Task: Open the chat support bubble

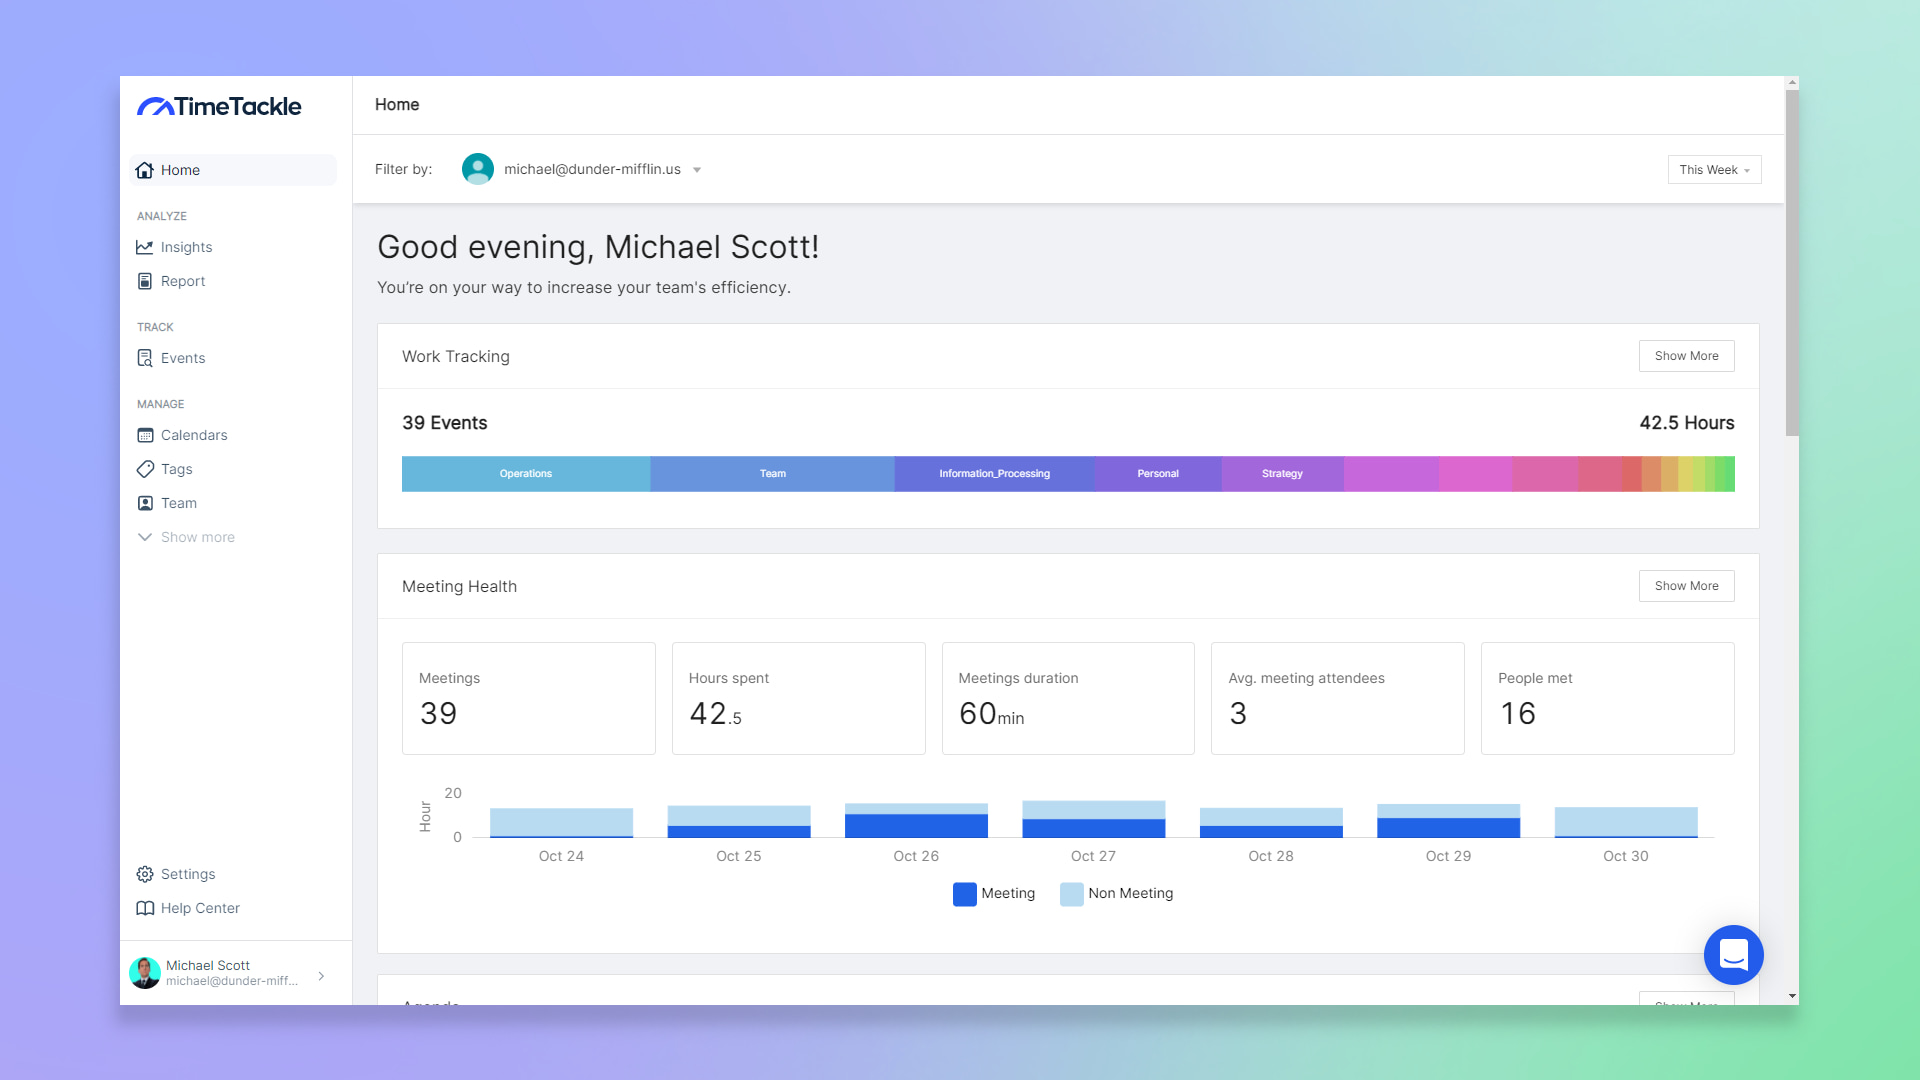Action: point(1733,955)
